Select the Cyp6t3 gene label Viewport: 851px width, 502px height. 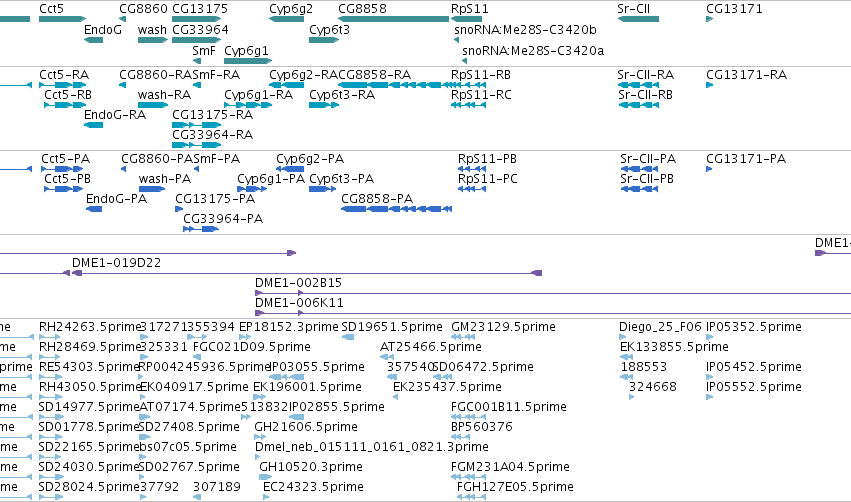click(x=329, y=30)
